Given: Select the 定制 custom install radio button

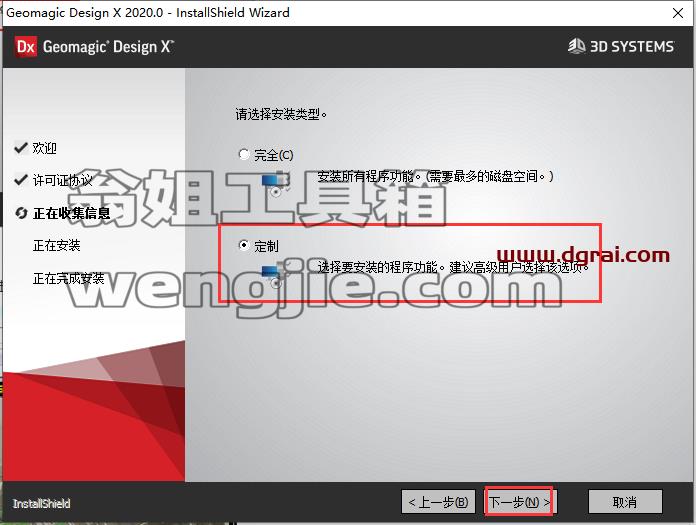Looking at the screenshot, I should pos(244,245).
